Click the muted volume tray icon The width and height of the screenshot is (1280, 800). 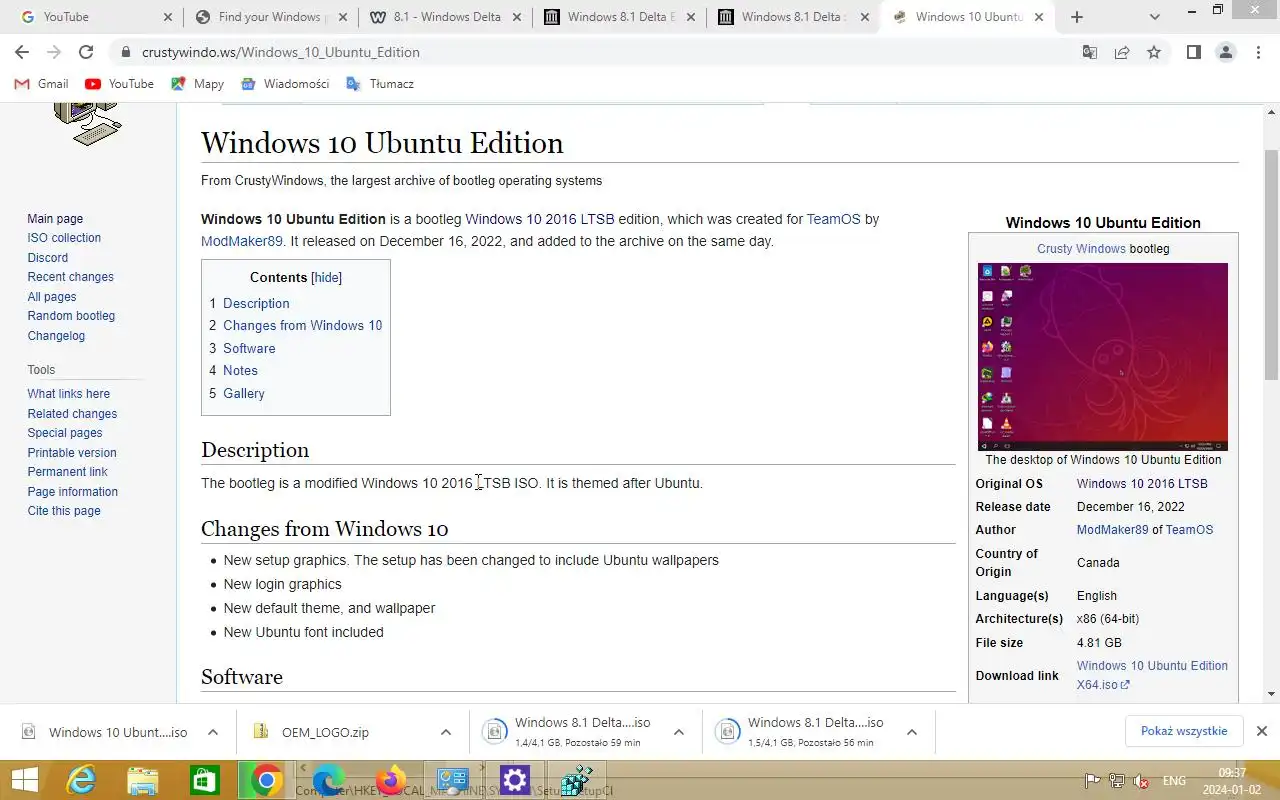point(1140,781)
